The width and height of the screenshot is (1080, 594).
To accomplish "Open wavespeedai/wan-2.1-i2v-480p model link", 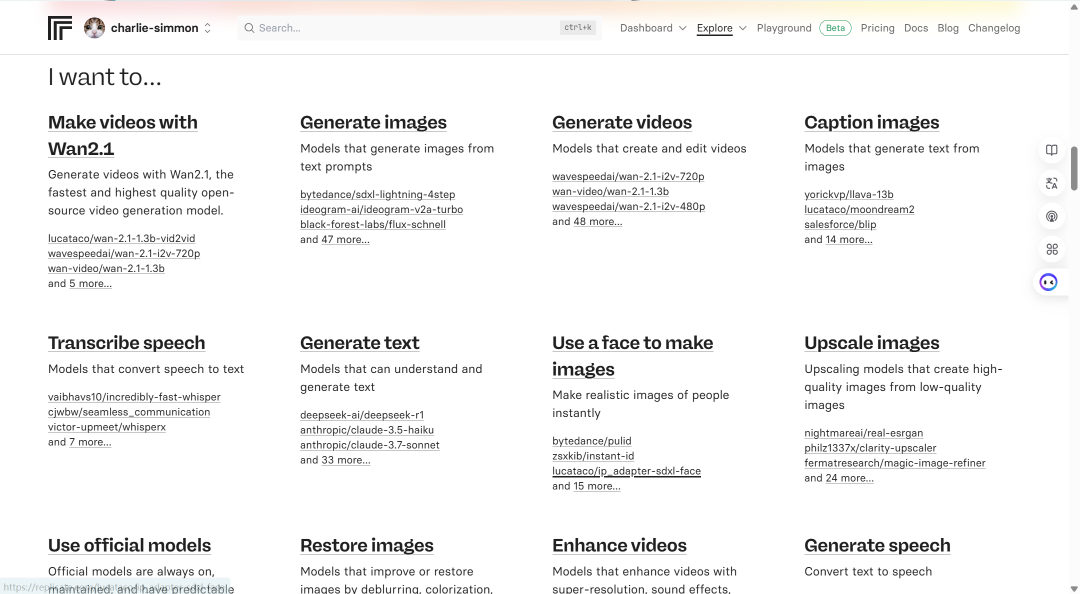I will (628, 207).
